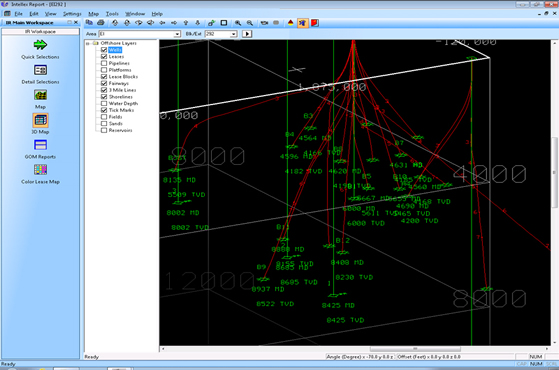The width and height of the screenshot is (559, 370).
Task: Open the Window menu
Action: (135, 14)
